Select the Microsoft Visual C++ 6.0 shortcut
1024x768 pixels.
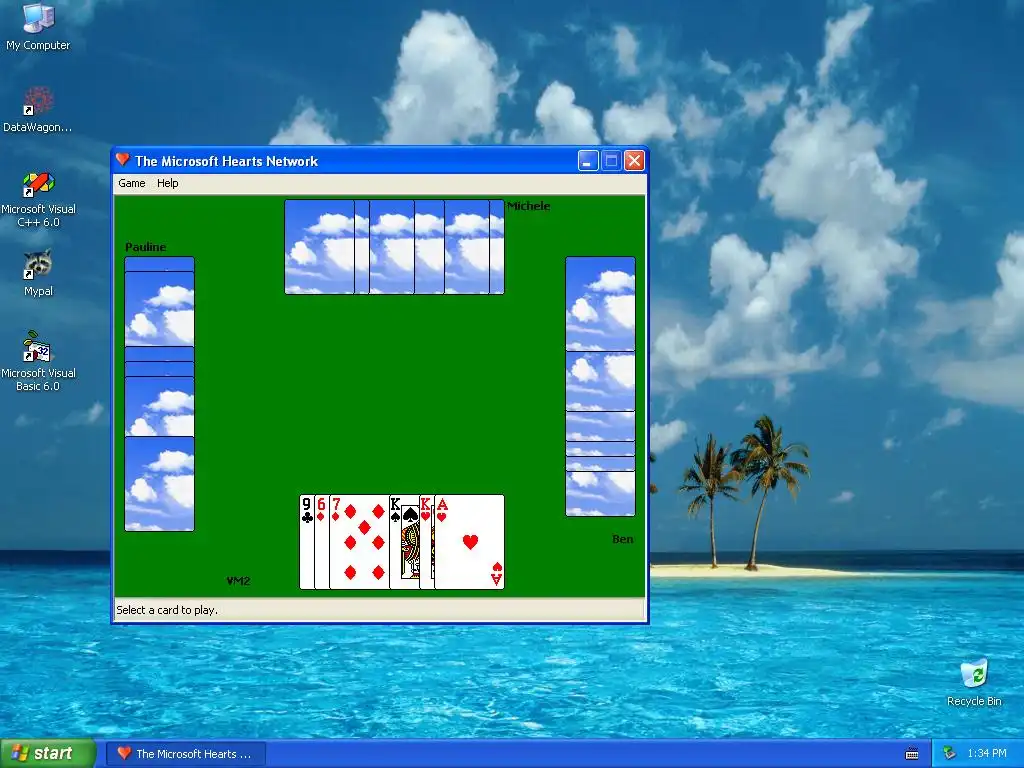click(38, 200)
